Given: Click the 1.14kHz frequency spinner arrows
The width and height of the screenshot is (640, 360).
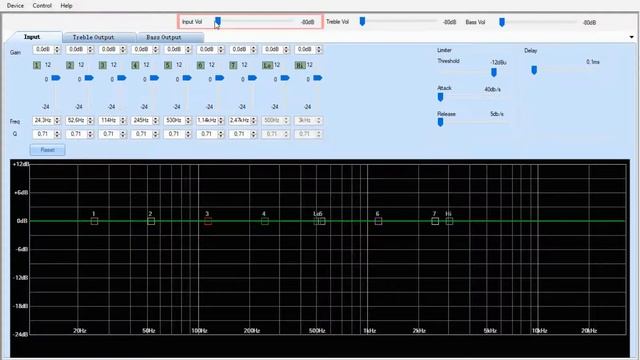Looking at the screenshot, I should pyautogui.click(x=221, y=120).
